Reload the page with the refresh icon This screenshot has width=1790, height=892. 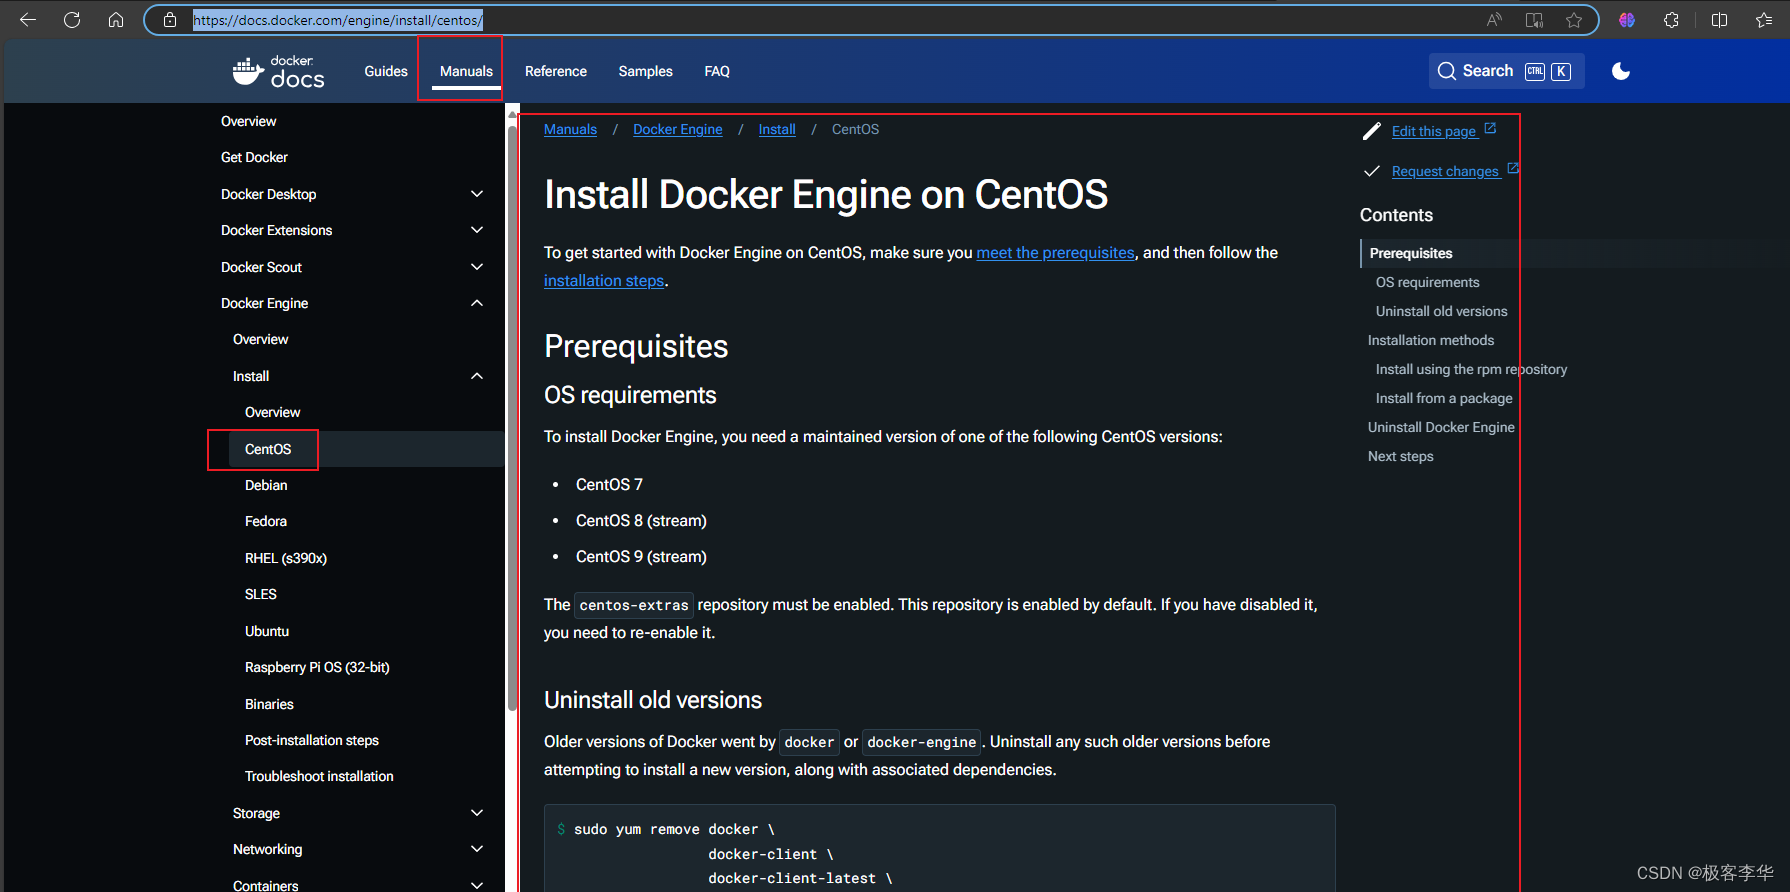click(x=72, y=20)
